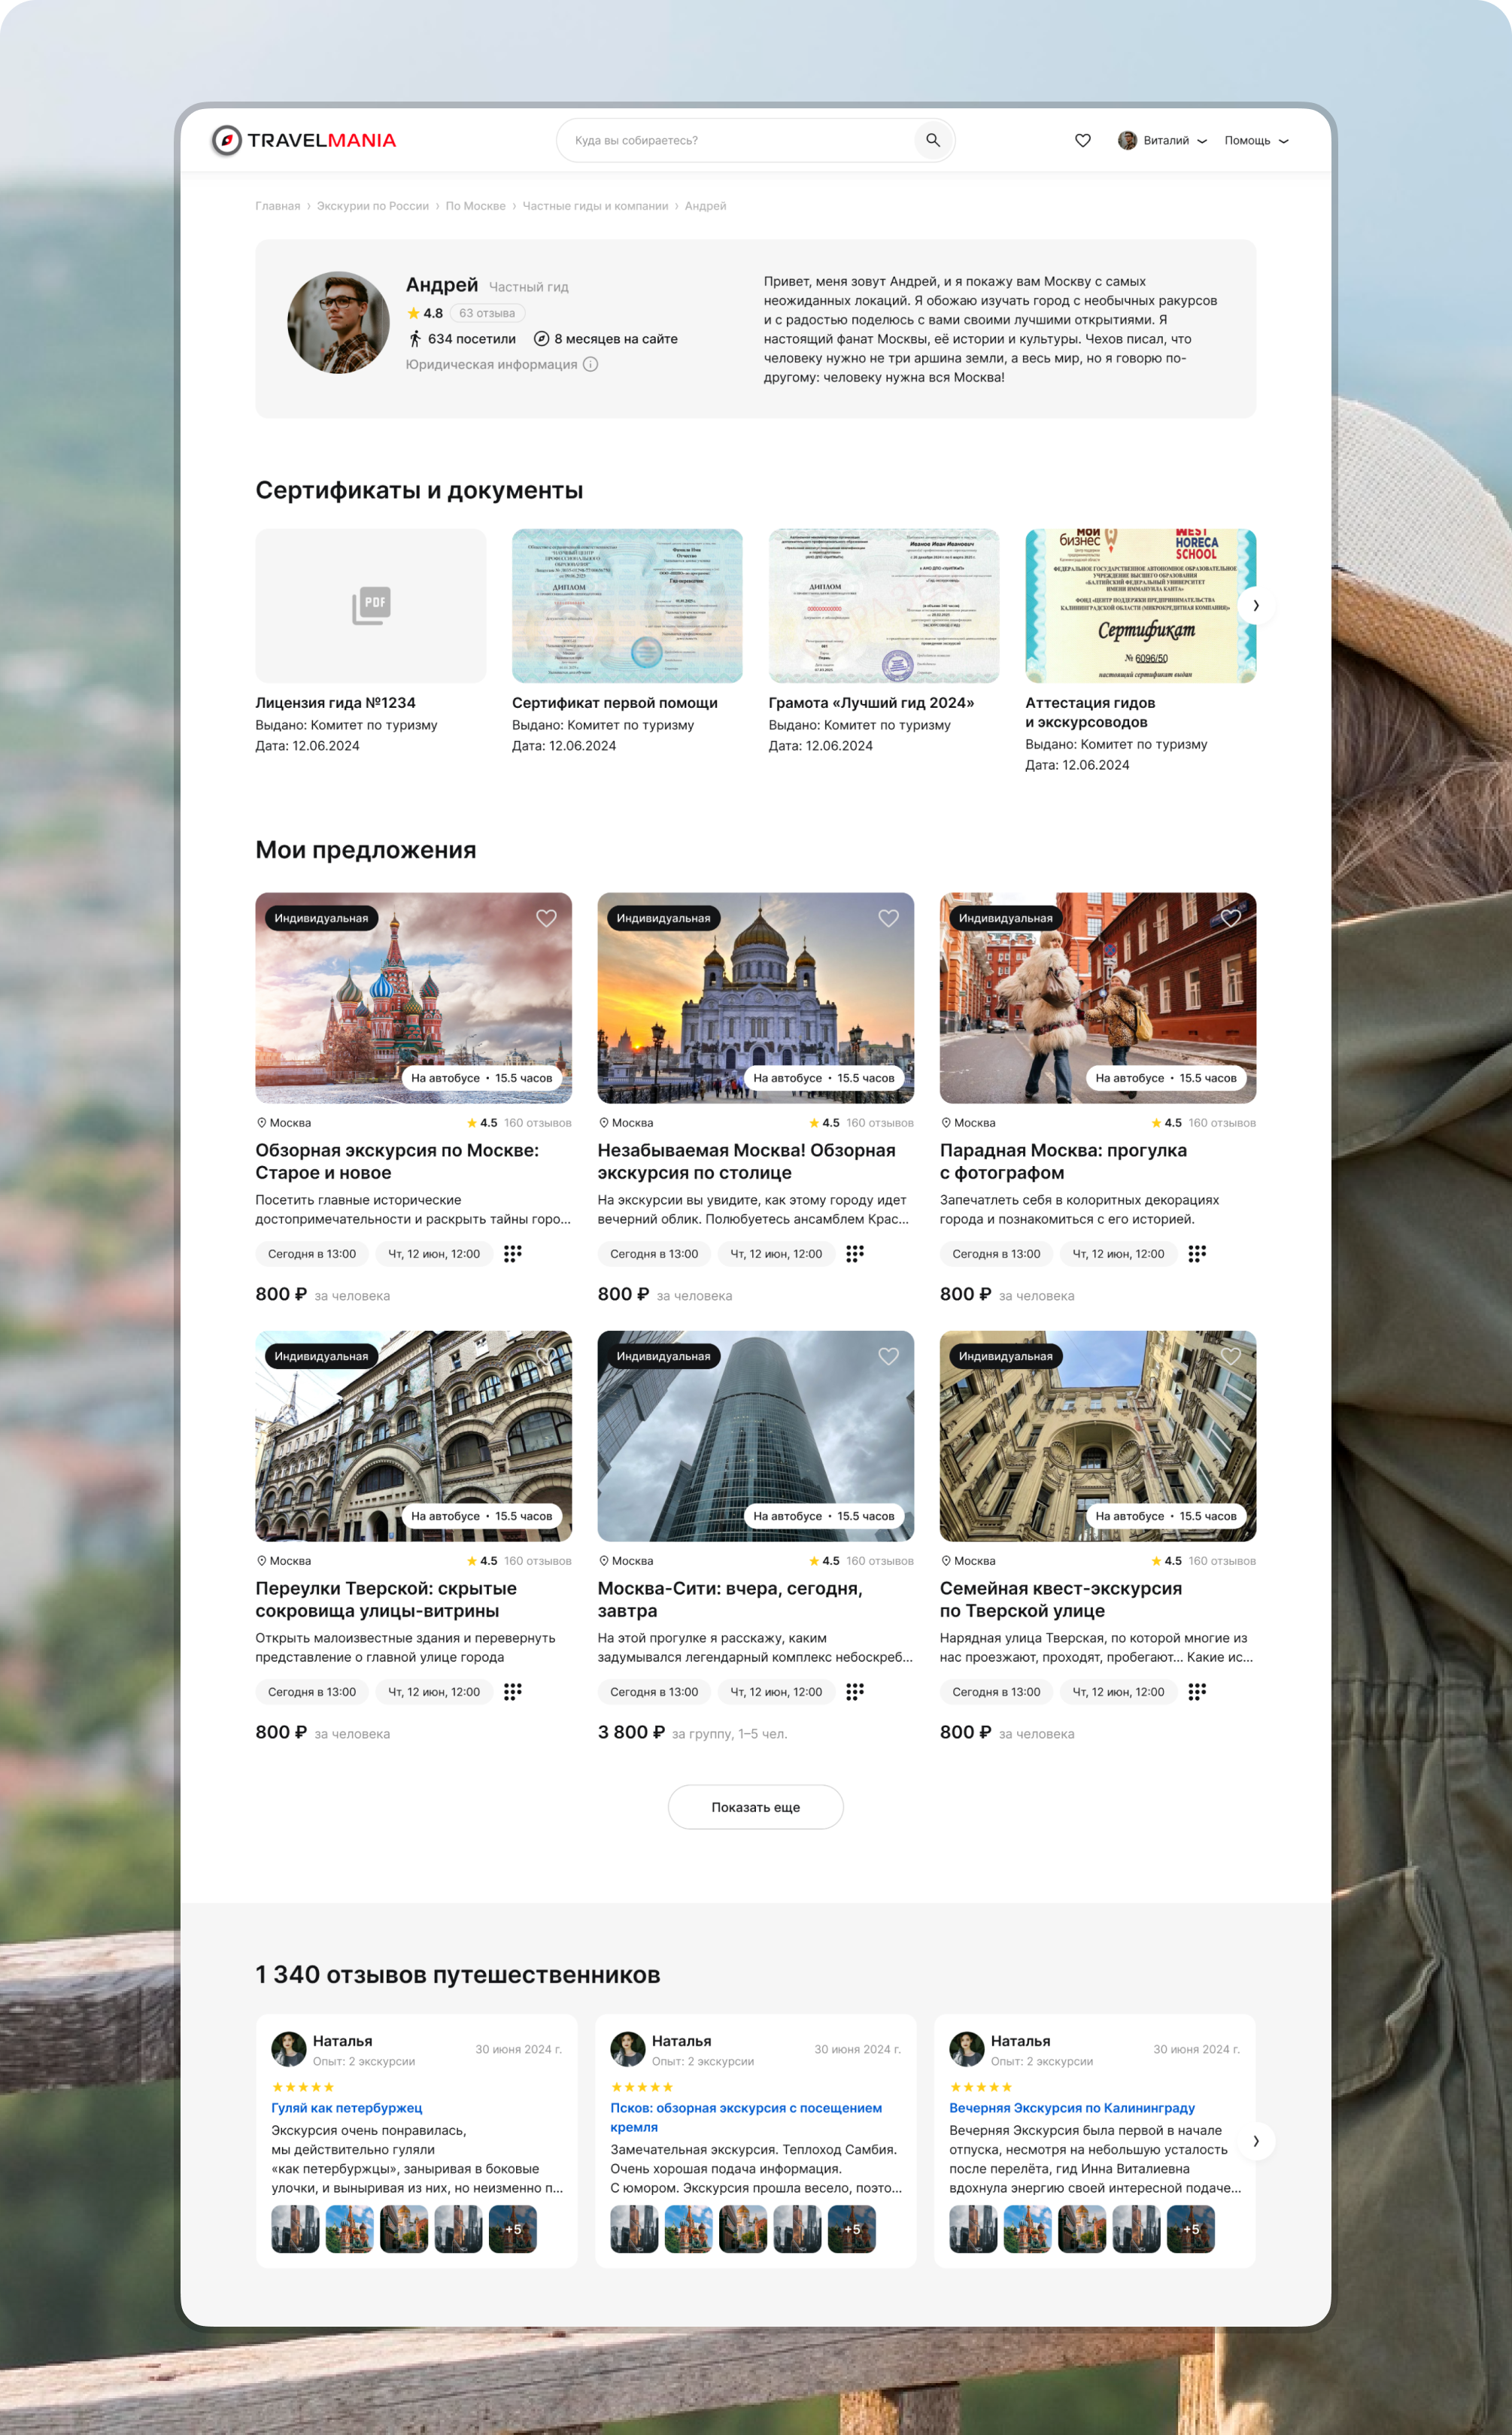This screenshot has height=2435, width=1512.
Task: Go to Частные гиды и компании breadcrumb
Action: 595,206
